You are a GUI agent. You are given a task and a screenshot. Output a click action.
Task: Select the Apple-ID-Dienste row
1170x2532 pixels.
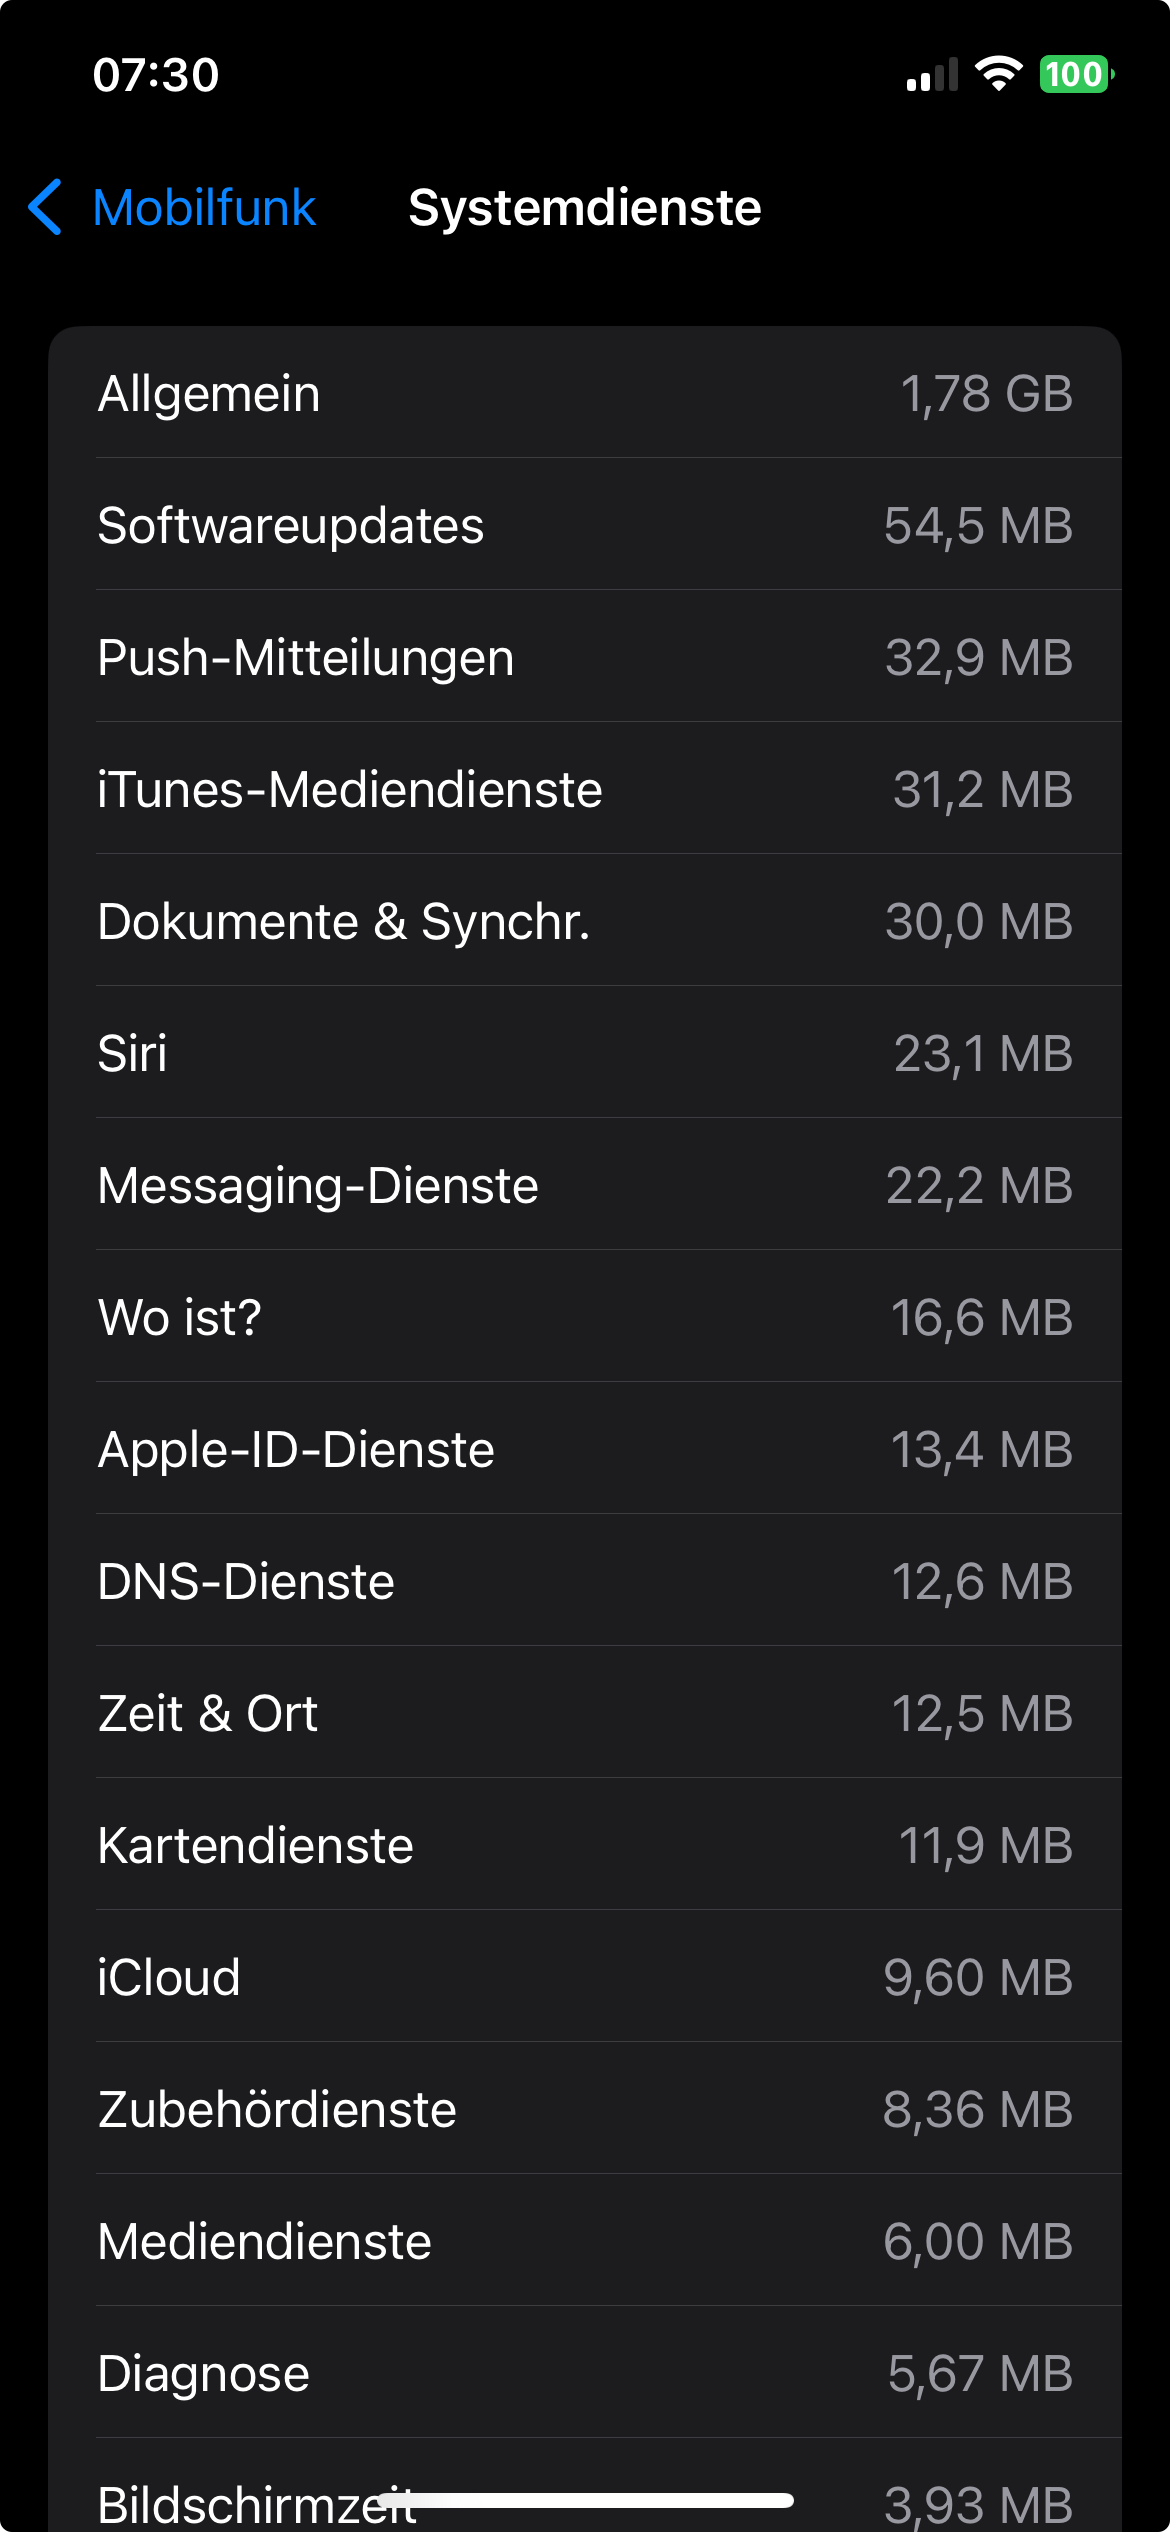click(x=585, y=1449)
